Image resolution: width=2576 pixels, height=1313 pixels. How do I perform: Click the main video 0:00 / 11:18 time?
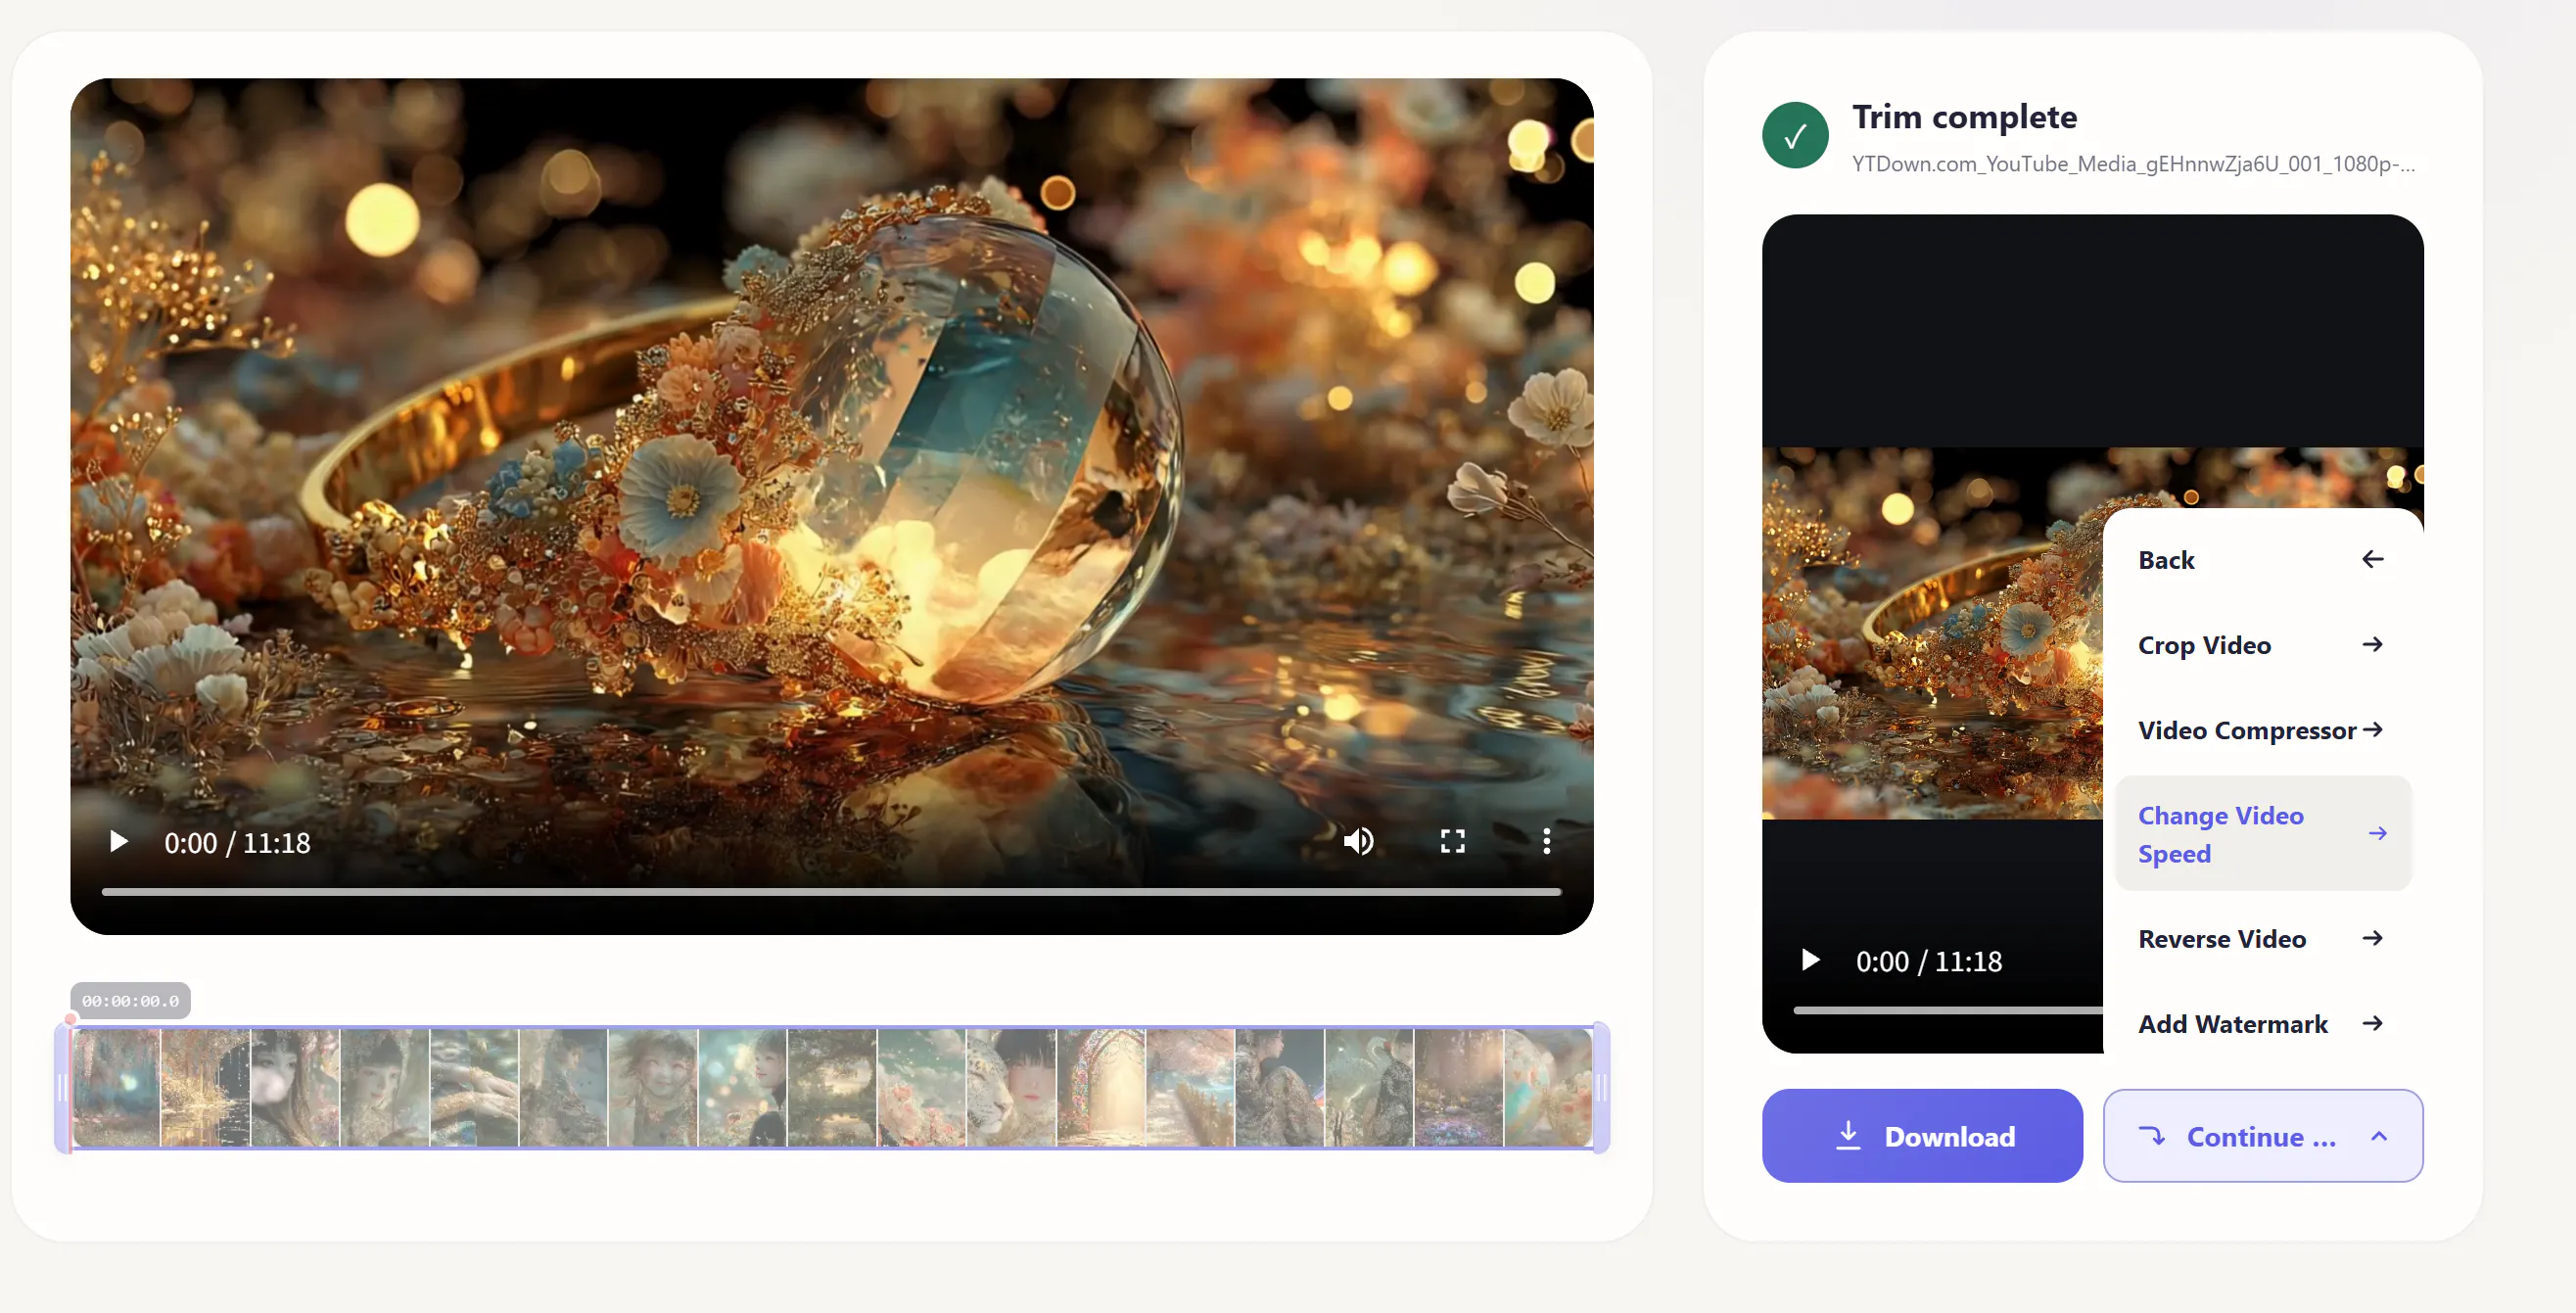[237, 843]
